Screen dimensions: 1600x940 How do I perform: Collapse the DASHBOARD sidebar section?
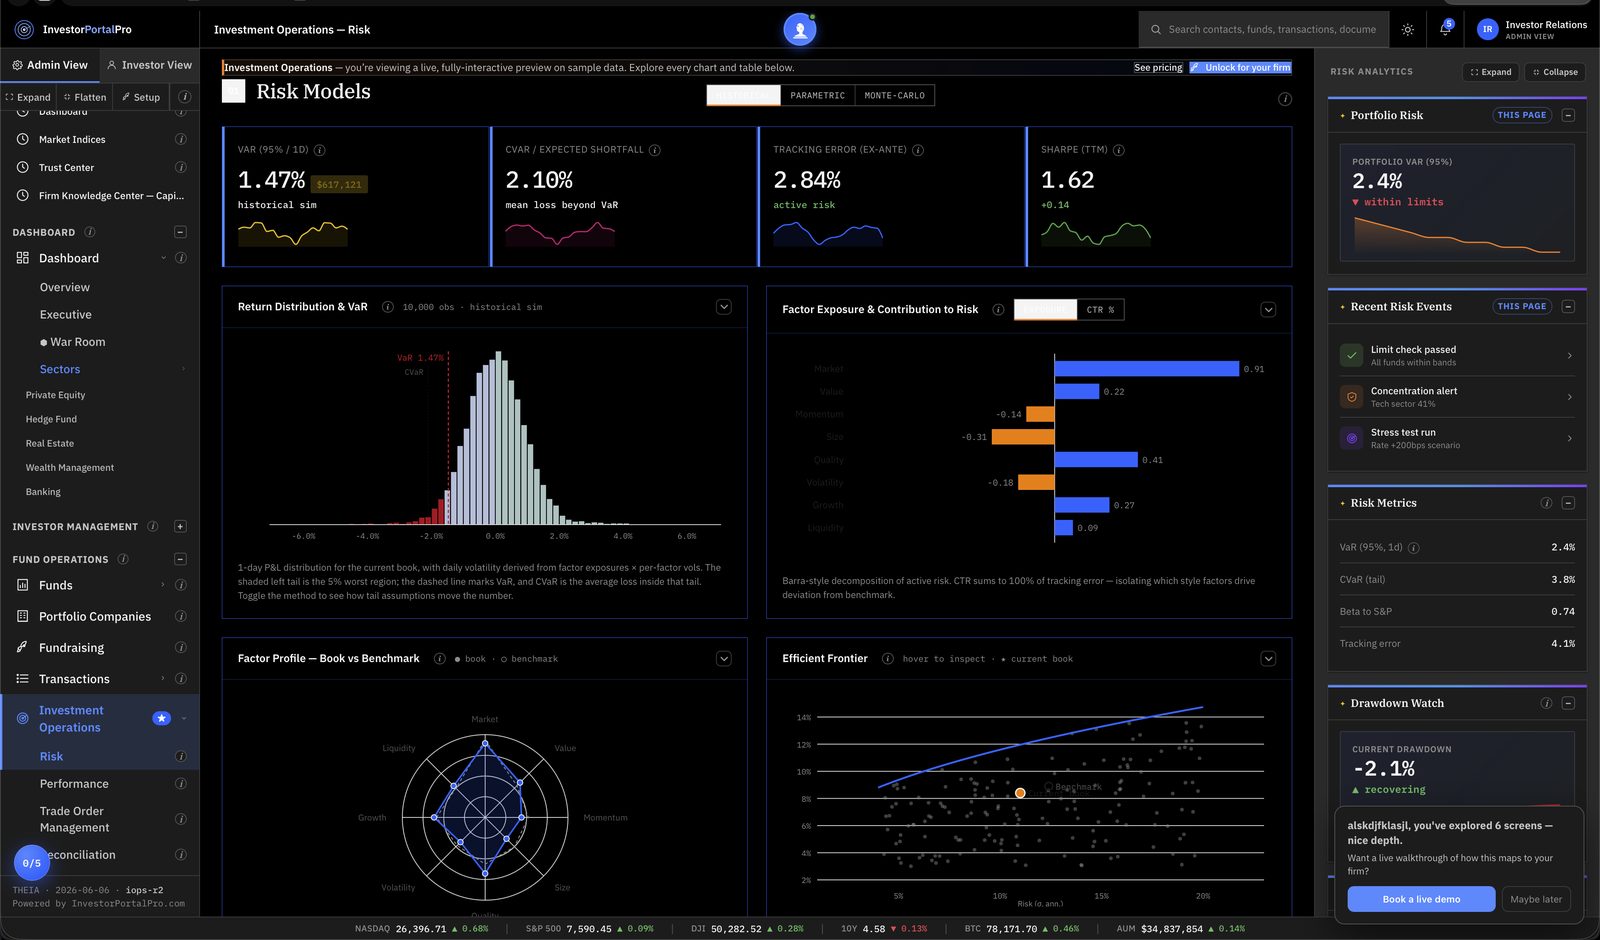[180, 232]
